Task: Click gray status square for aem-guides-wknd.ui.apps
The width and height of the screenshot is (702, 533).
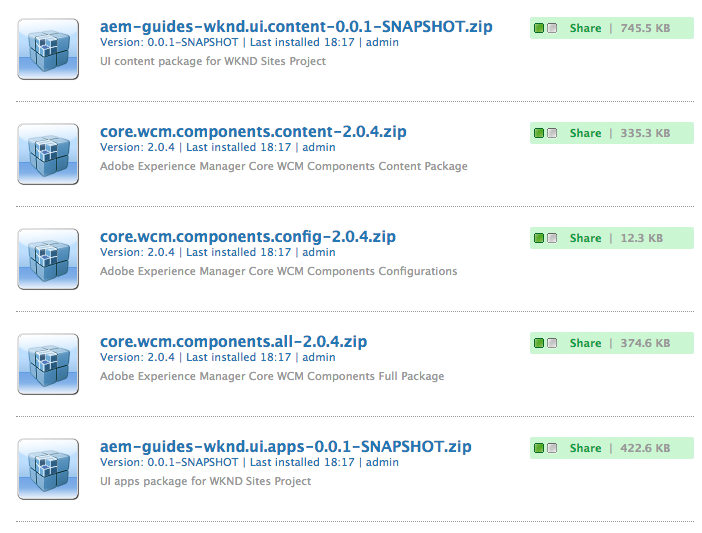Action: click(x=552, y=448)
